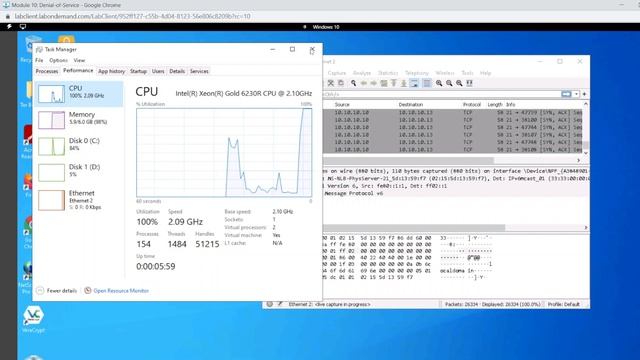Open the Task Manager Options menu
The height and width of the screenshot is (360, 640).
pyautogui.click(x=58, y=60)
